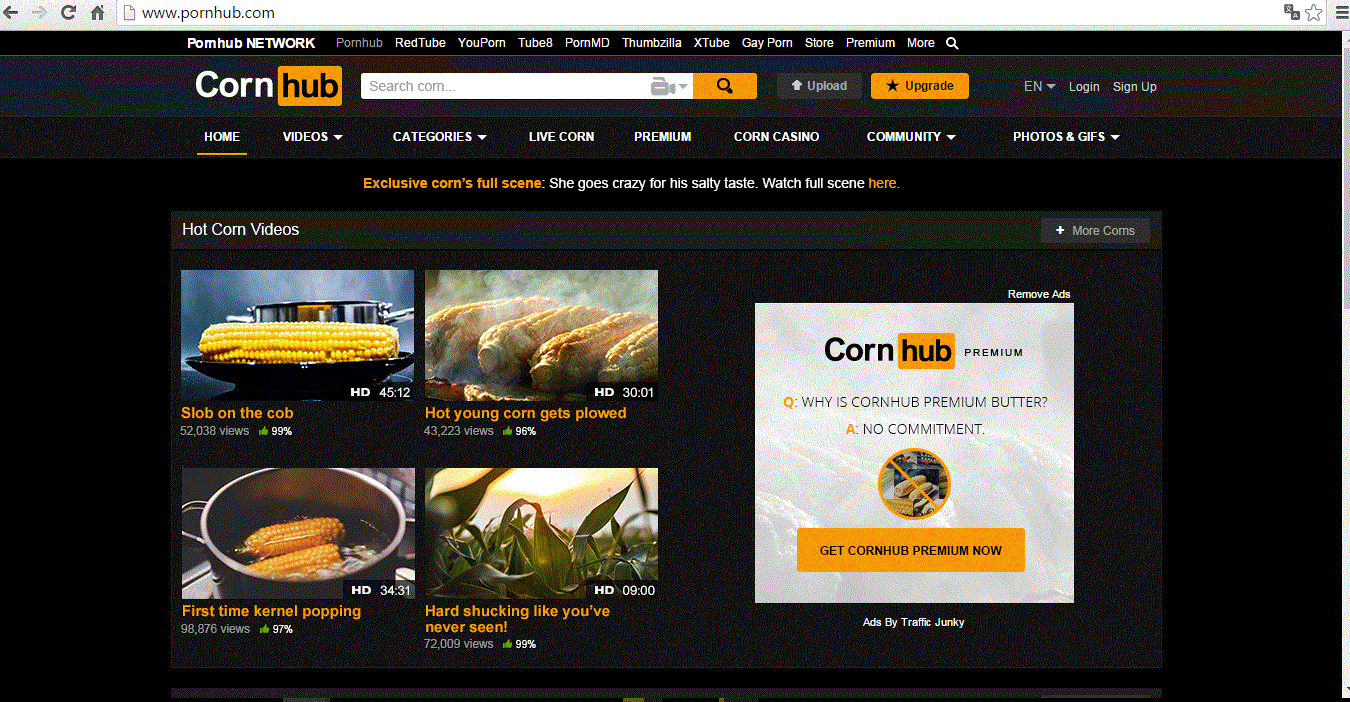Open the Slob on the cob thumbnail
Viewport: 1350px width, 702px height.
297,335
